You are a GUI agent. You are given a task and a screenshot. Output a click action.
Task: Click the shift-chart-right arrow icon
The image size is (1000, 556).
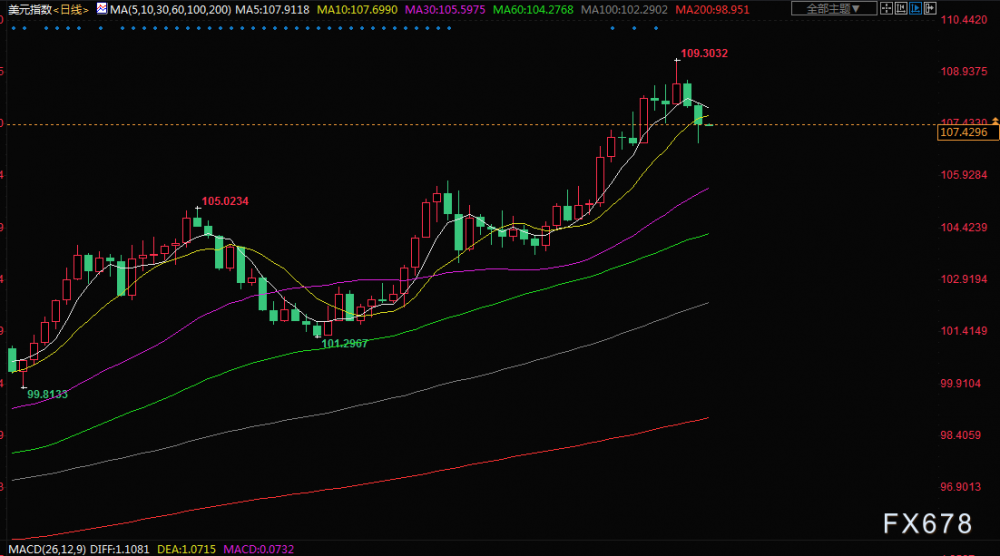coord(930,8)
